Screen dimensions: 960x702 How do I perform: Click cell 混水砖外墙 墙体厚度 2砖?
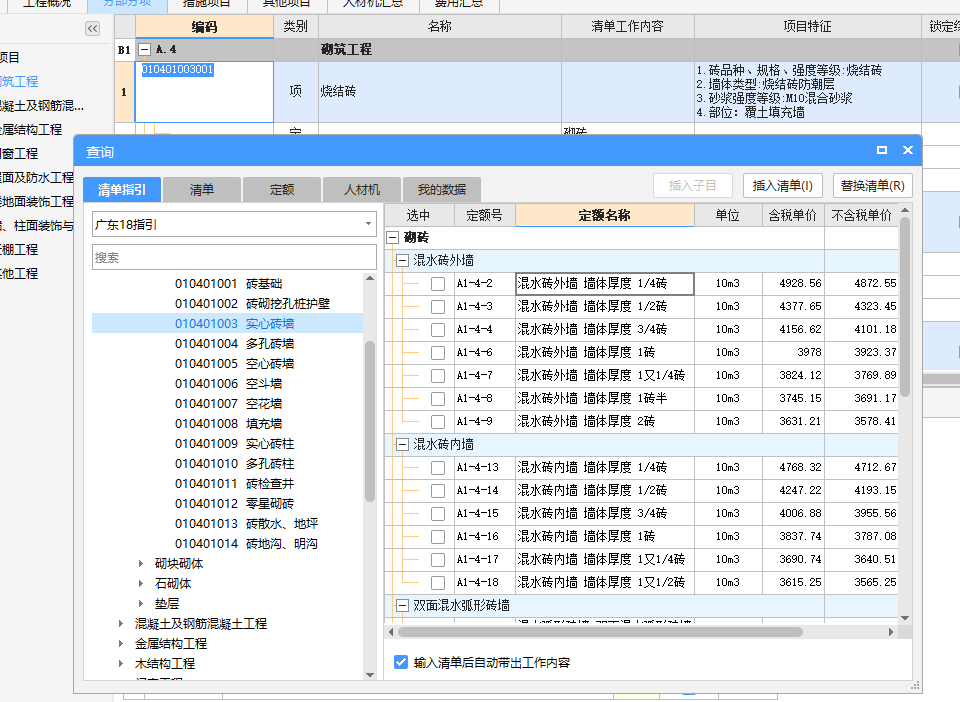pyautogui.click(x=605, y=422)
